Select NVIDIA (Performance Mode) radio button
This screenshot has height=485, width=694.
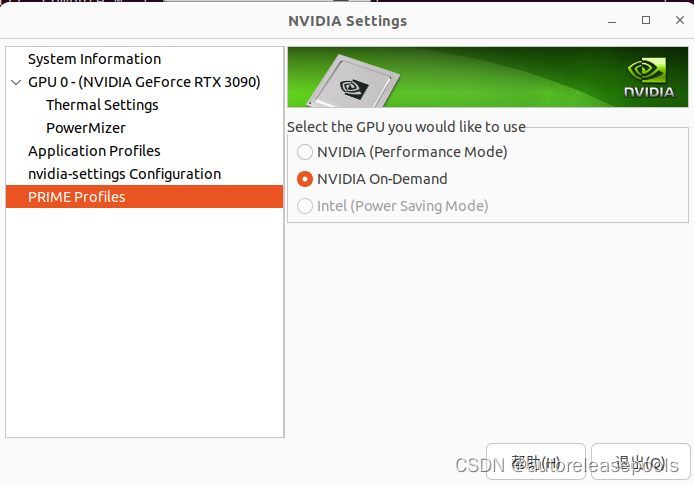305,152
